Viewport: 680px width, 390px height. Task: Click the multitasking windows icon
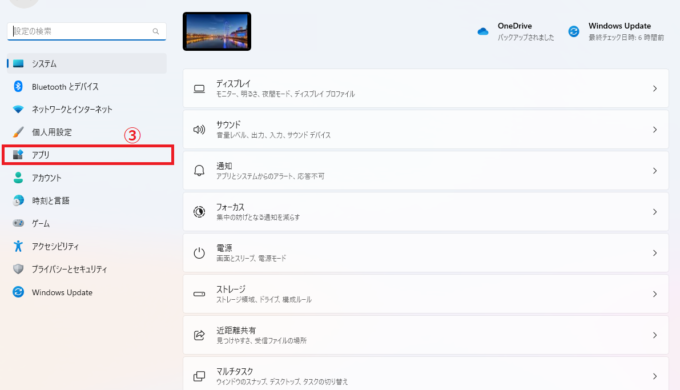(x=199, y=376)
